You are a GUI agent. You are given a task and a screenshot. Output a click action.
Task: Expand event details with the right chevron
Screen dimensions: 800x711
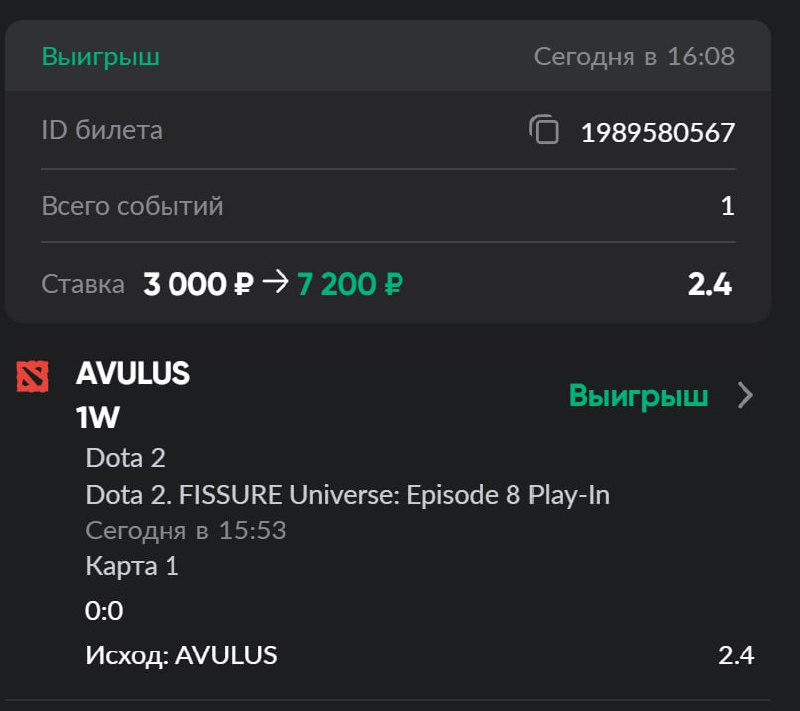(x=745, y=396)
